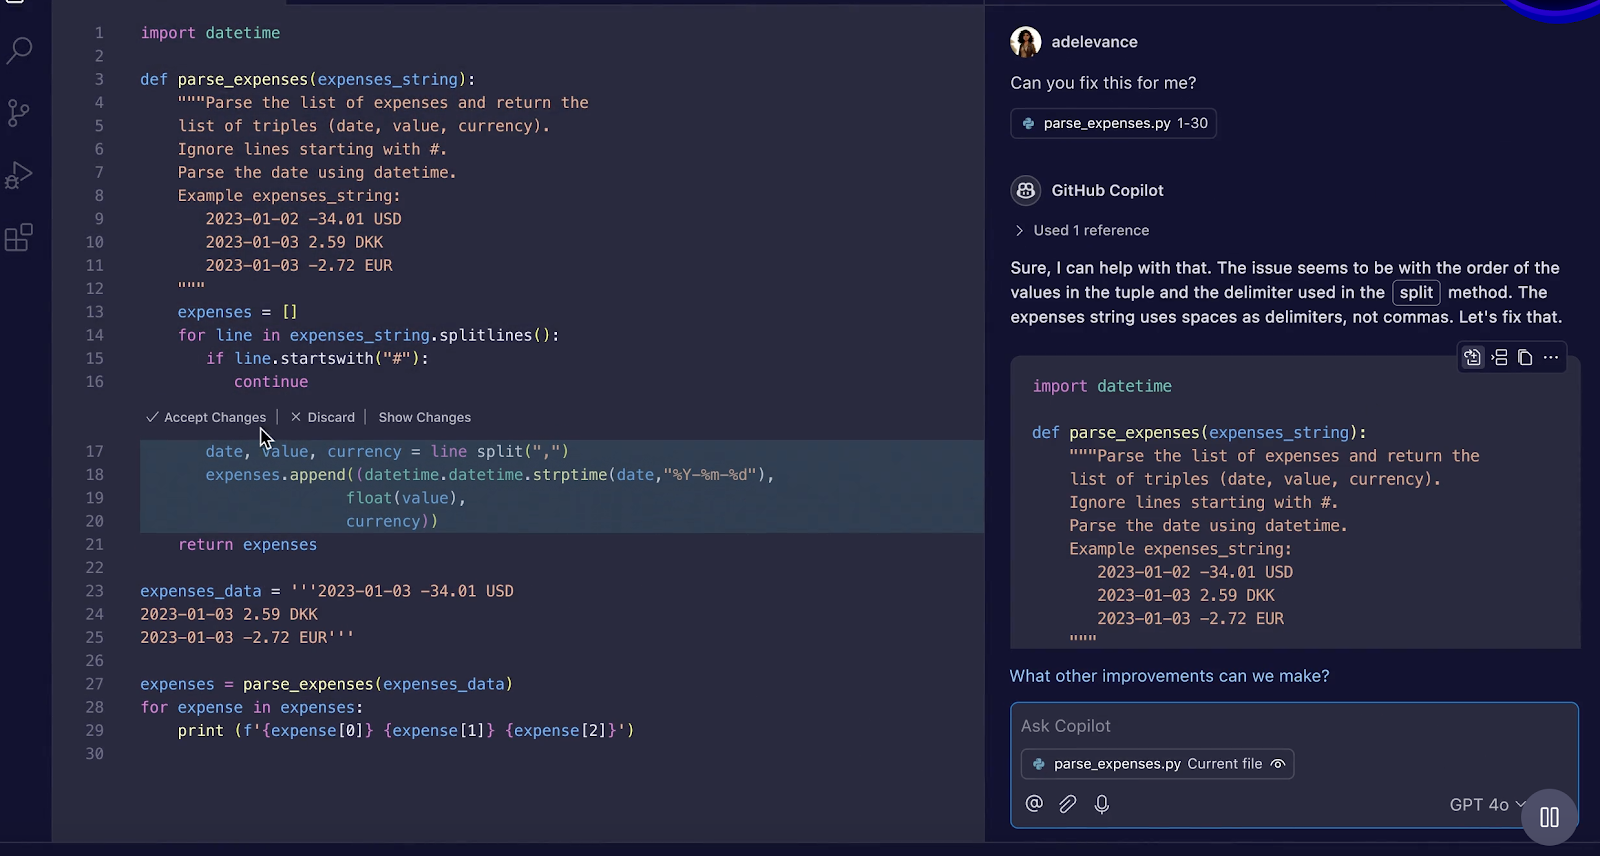Image resolution: width=1600 pixels, height=856 pixels.
Task: Open the GPT 4o model dropdown
Action: click(1487, 804)
